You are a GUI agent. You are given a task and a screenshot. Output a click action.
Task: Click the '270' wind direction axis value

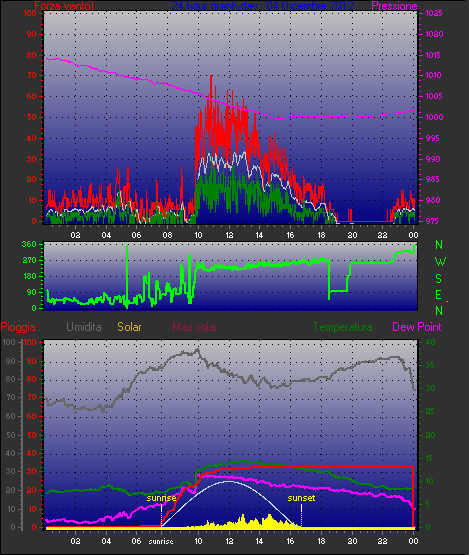29,261
